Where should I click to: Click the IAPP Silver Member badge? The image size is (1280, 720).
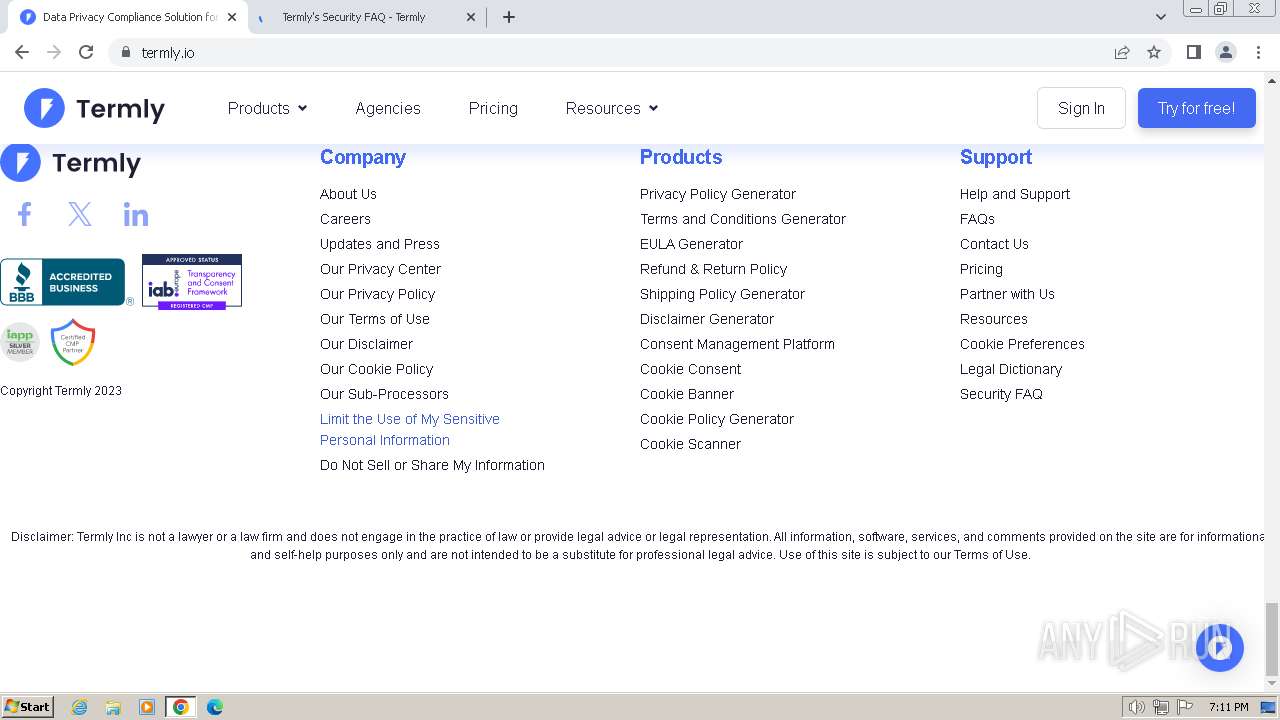pos(19,342)
